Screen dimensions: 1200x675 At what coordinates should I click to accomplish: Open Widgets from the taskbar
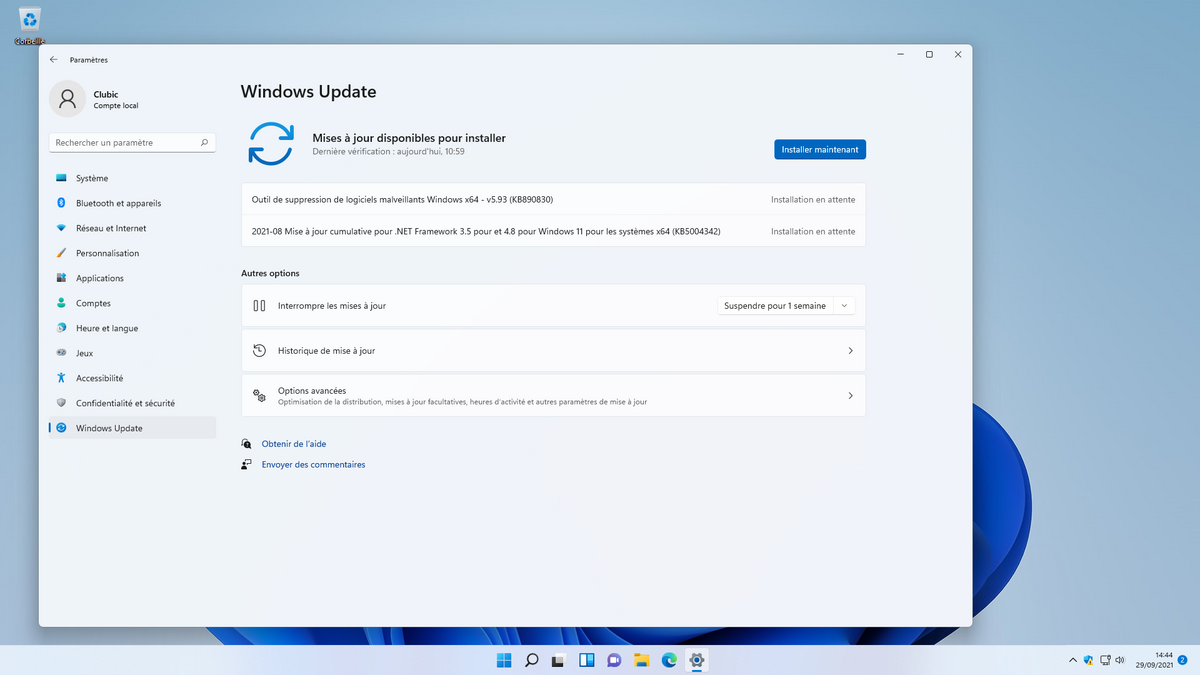tap(585, 660)
